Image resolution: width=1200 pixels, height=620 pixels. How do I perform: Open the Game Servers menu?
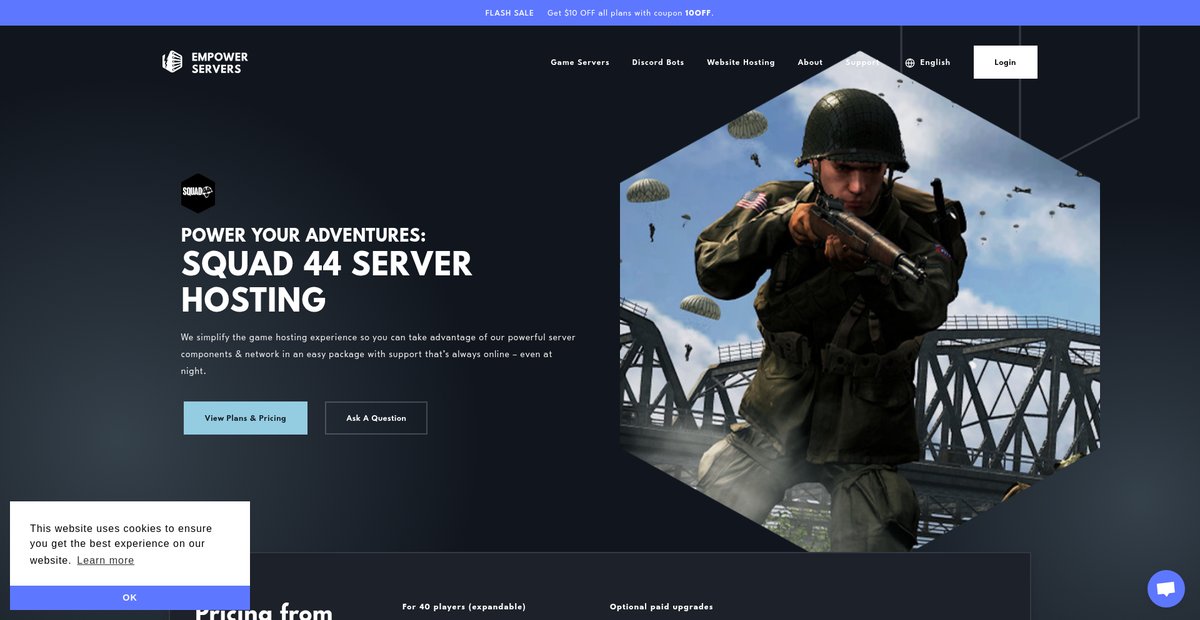(580, 62)
